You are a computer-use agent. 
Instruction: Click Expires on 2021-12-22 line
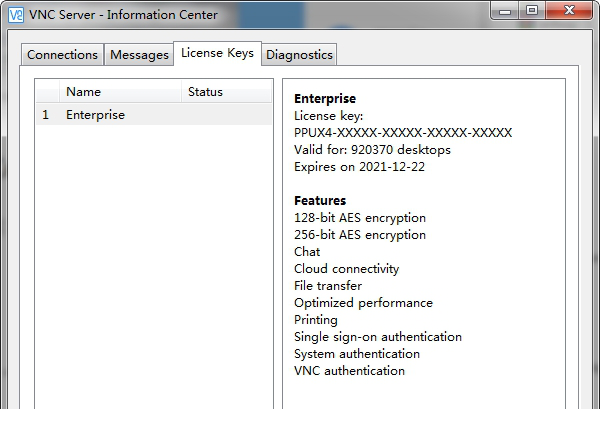click(359, 167)
